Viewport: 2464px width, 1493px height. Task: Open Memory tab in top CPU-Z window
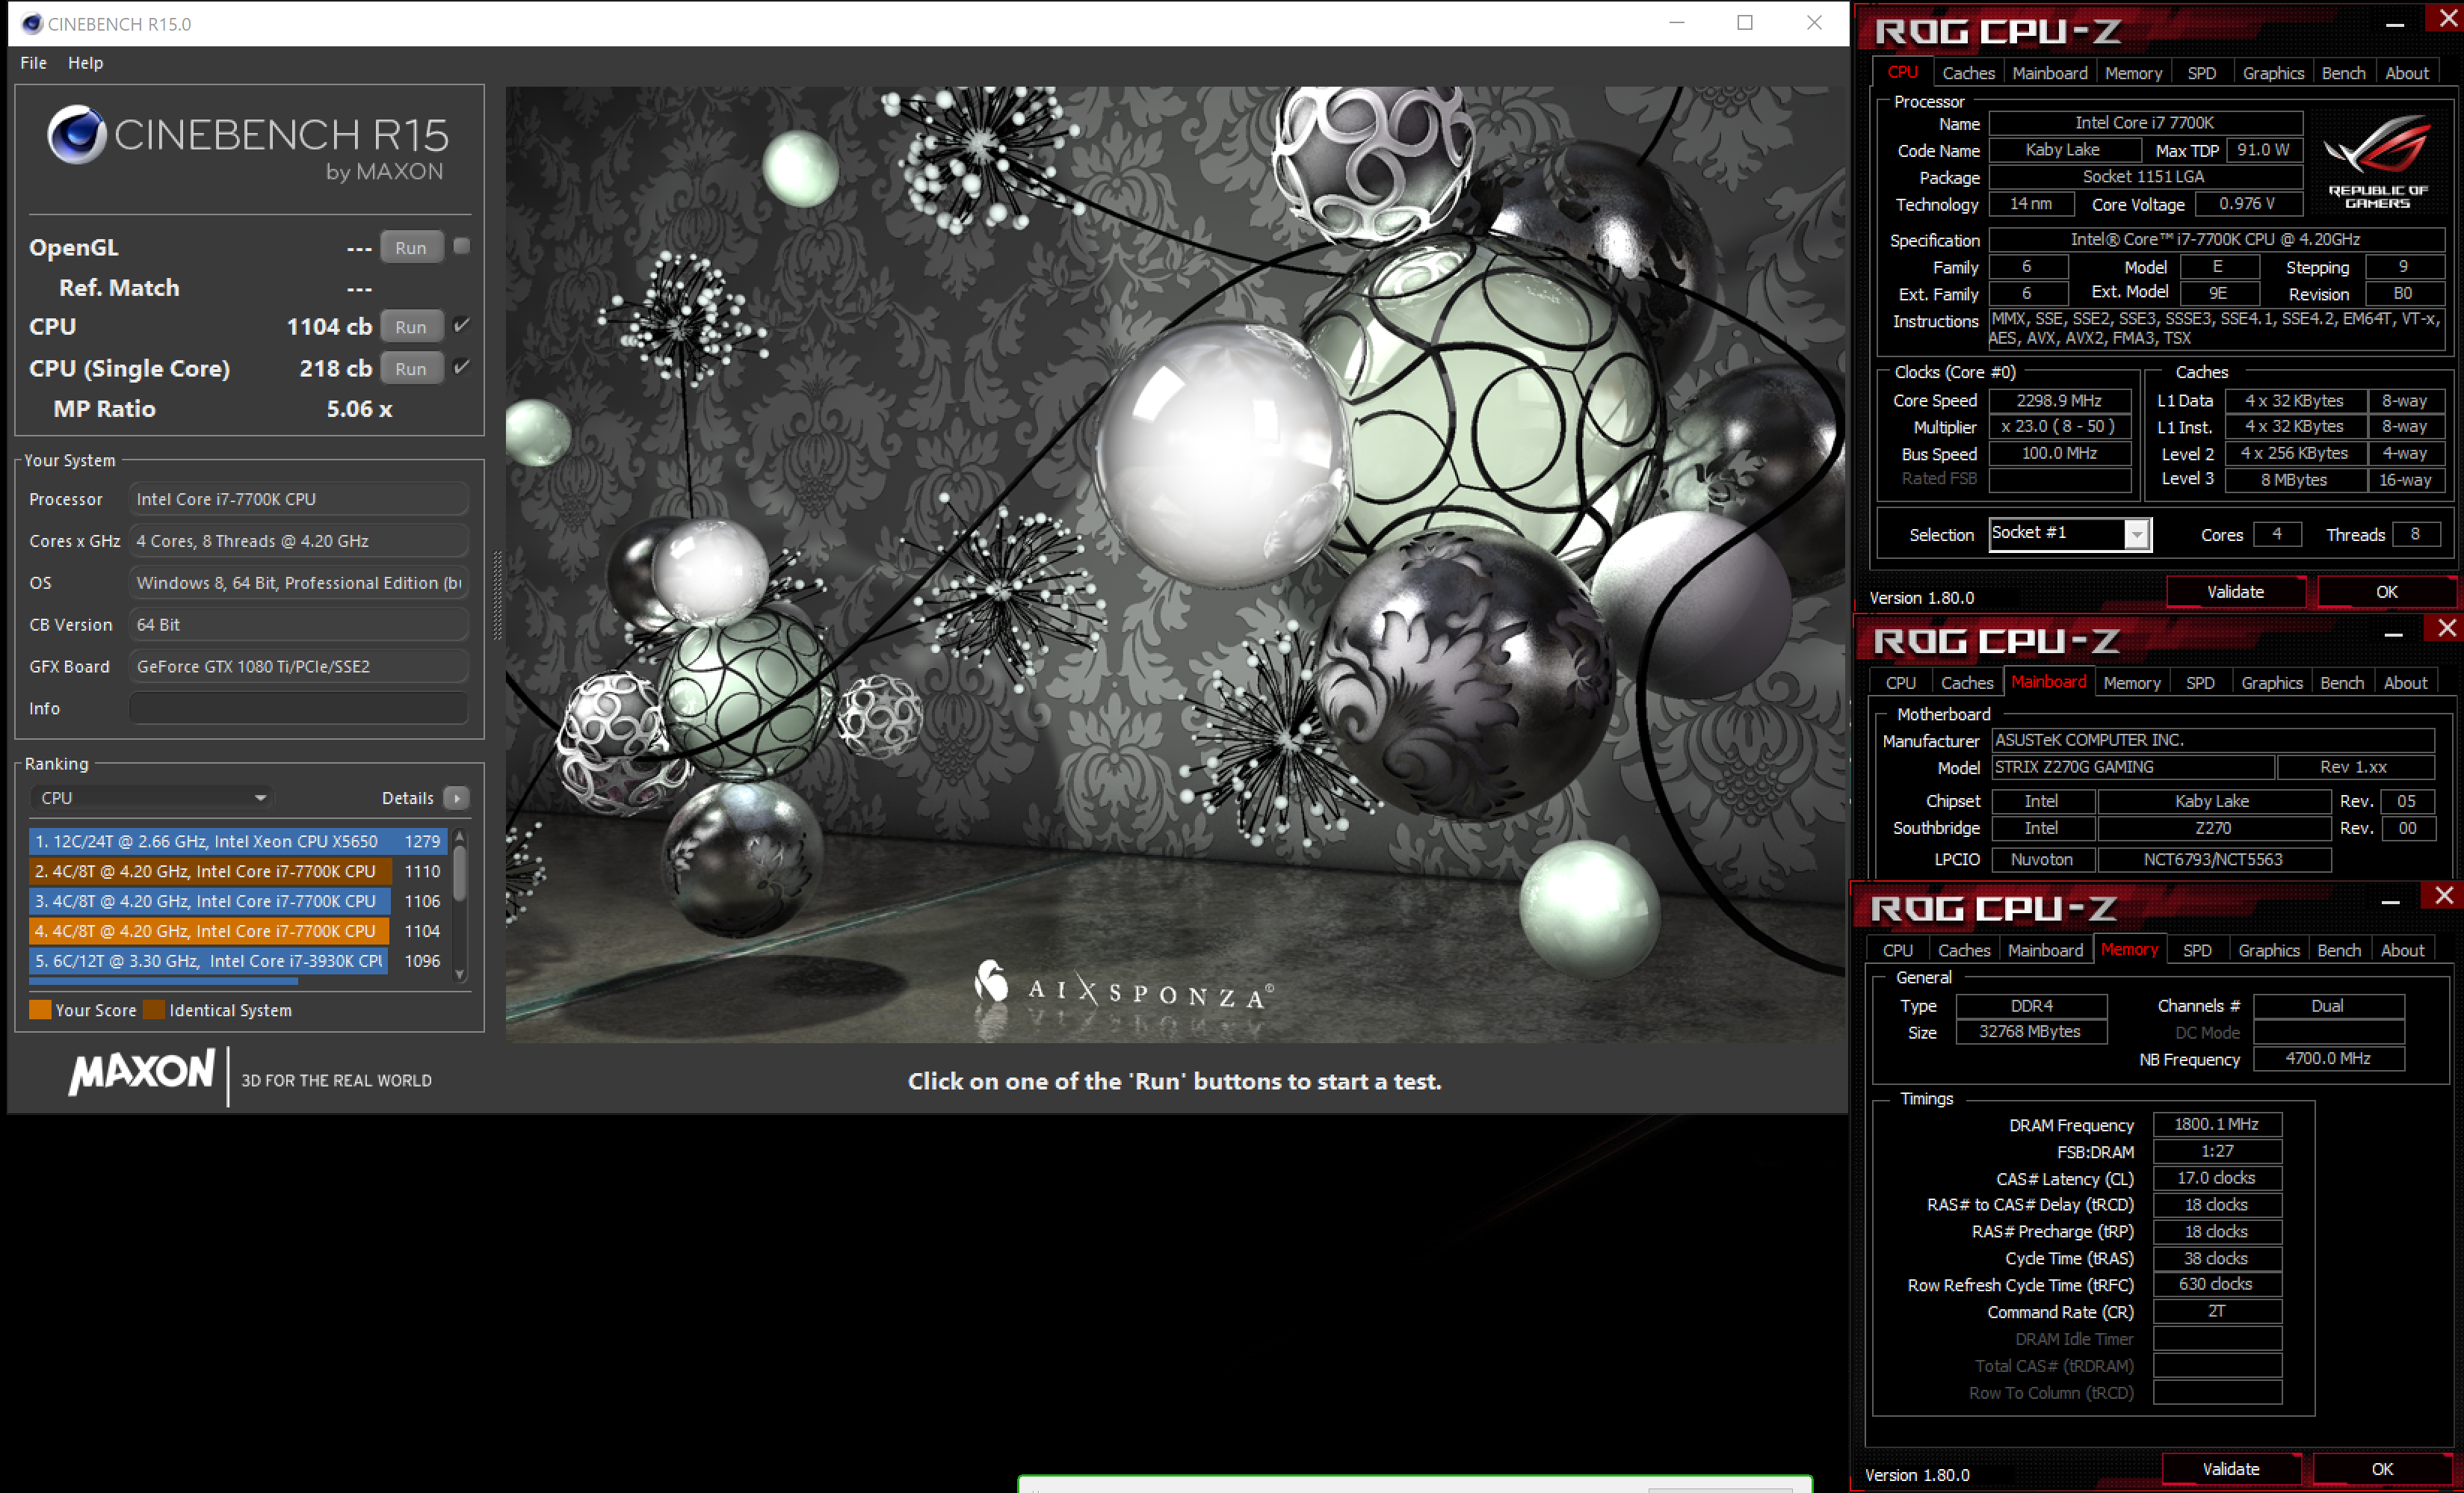click(x=2133, y=73)
